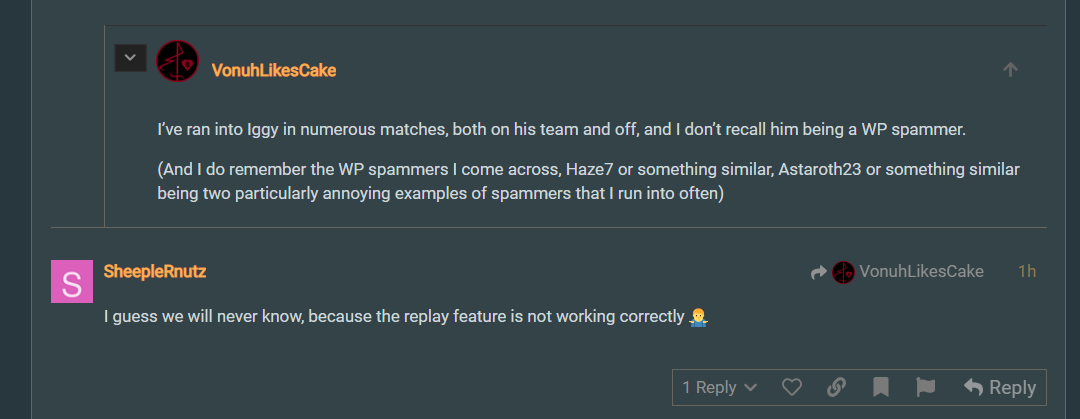The height and width of the screenshot is (419, 1080).
Task: Click the shrugging person emoji
Action: (x=699, y=317)
